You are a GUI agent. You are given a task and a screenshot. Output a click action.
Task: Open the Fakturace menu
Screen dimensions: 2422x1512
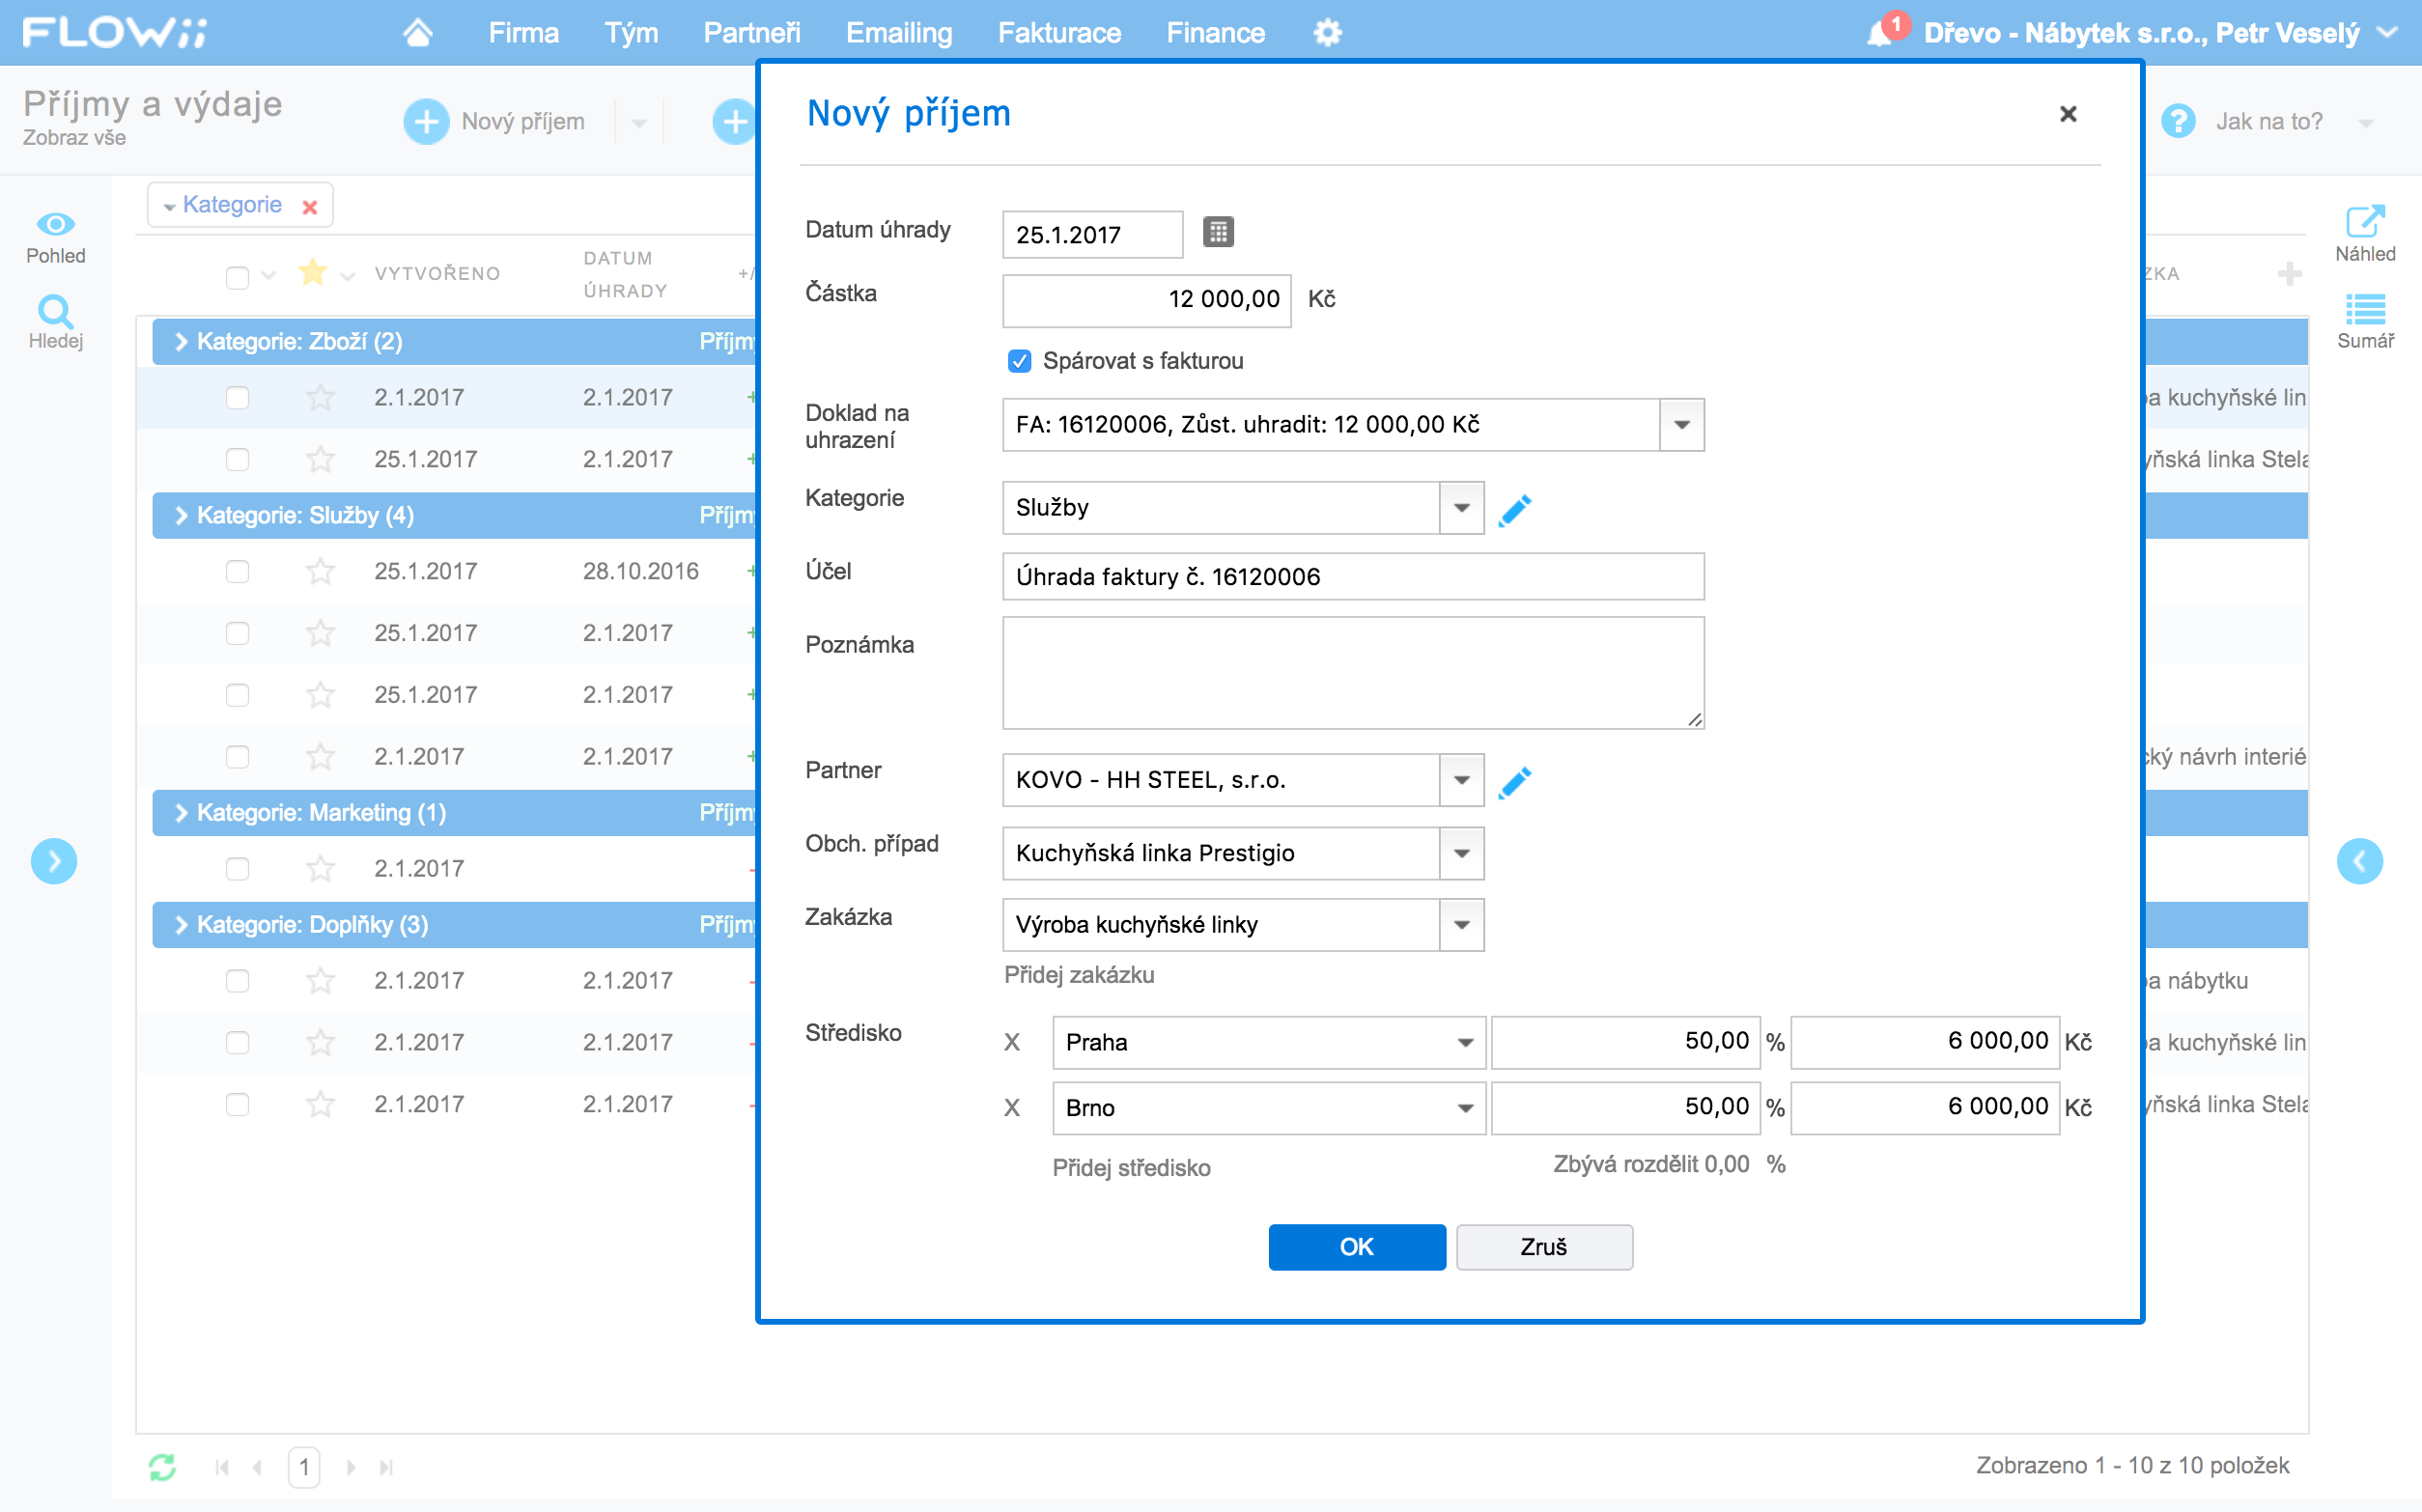coord(1059,33)
